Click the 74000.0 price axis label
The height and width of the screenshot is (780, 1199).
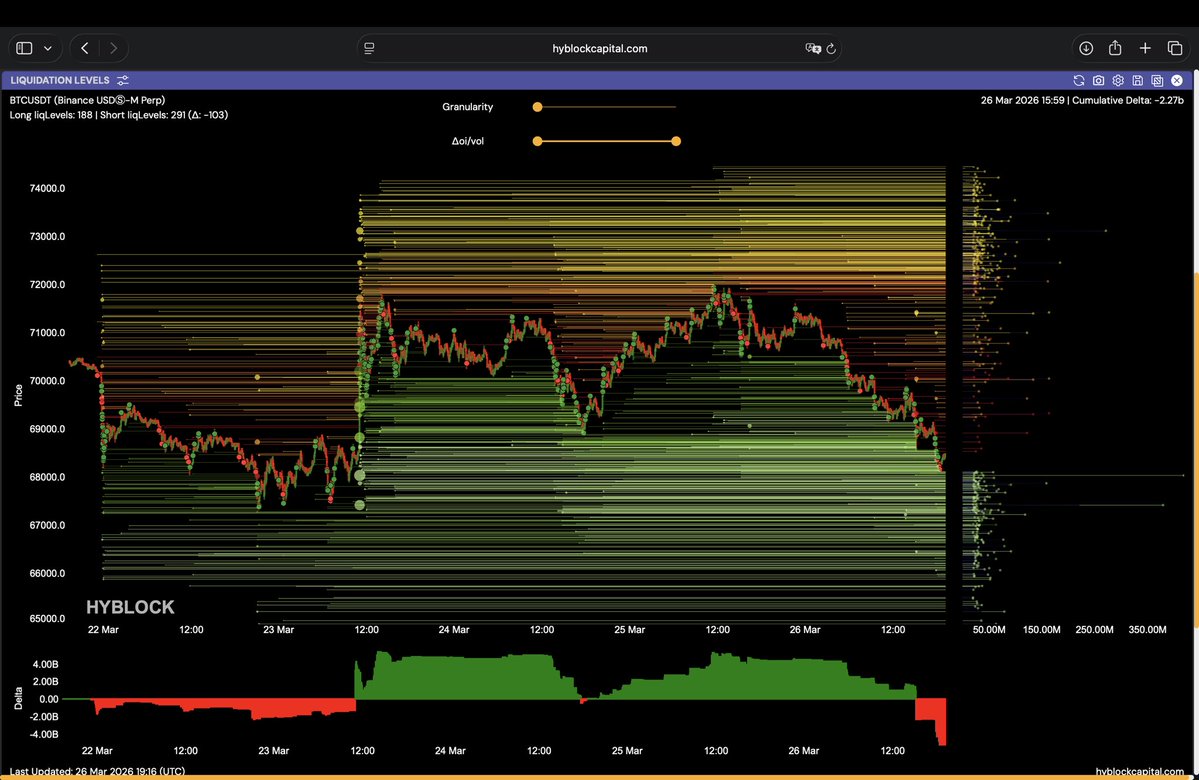point(47,188)
